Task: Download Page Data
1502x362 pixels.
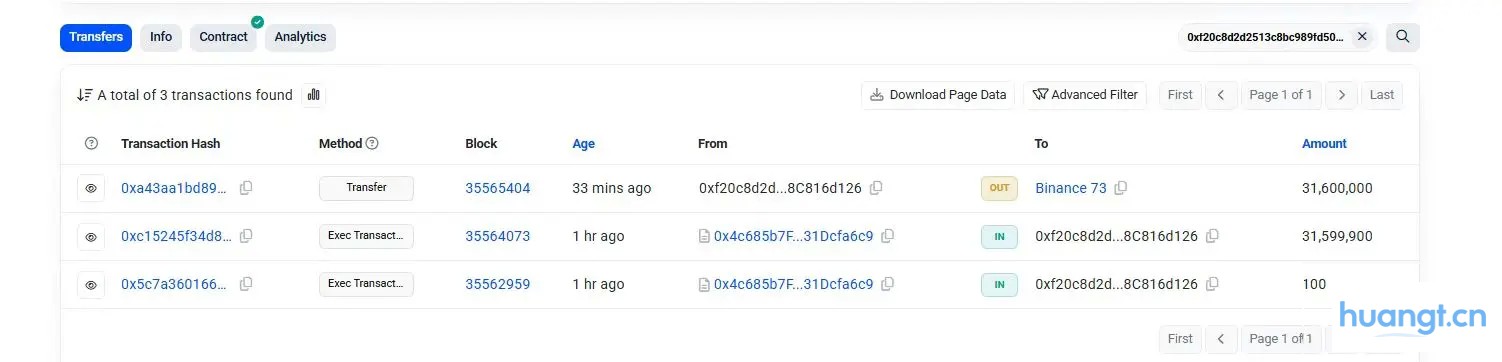Action: click(x=938, y=95)
